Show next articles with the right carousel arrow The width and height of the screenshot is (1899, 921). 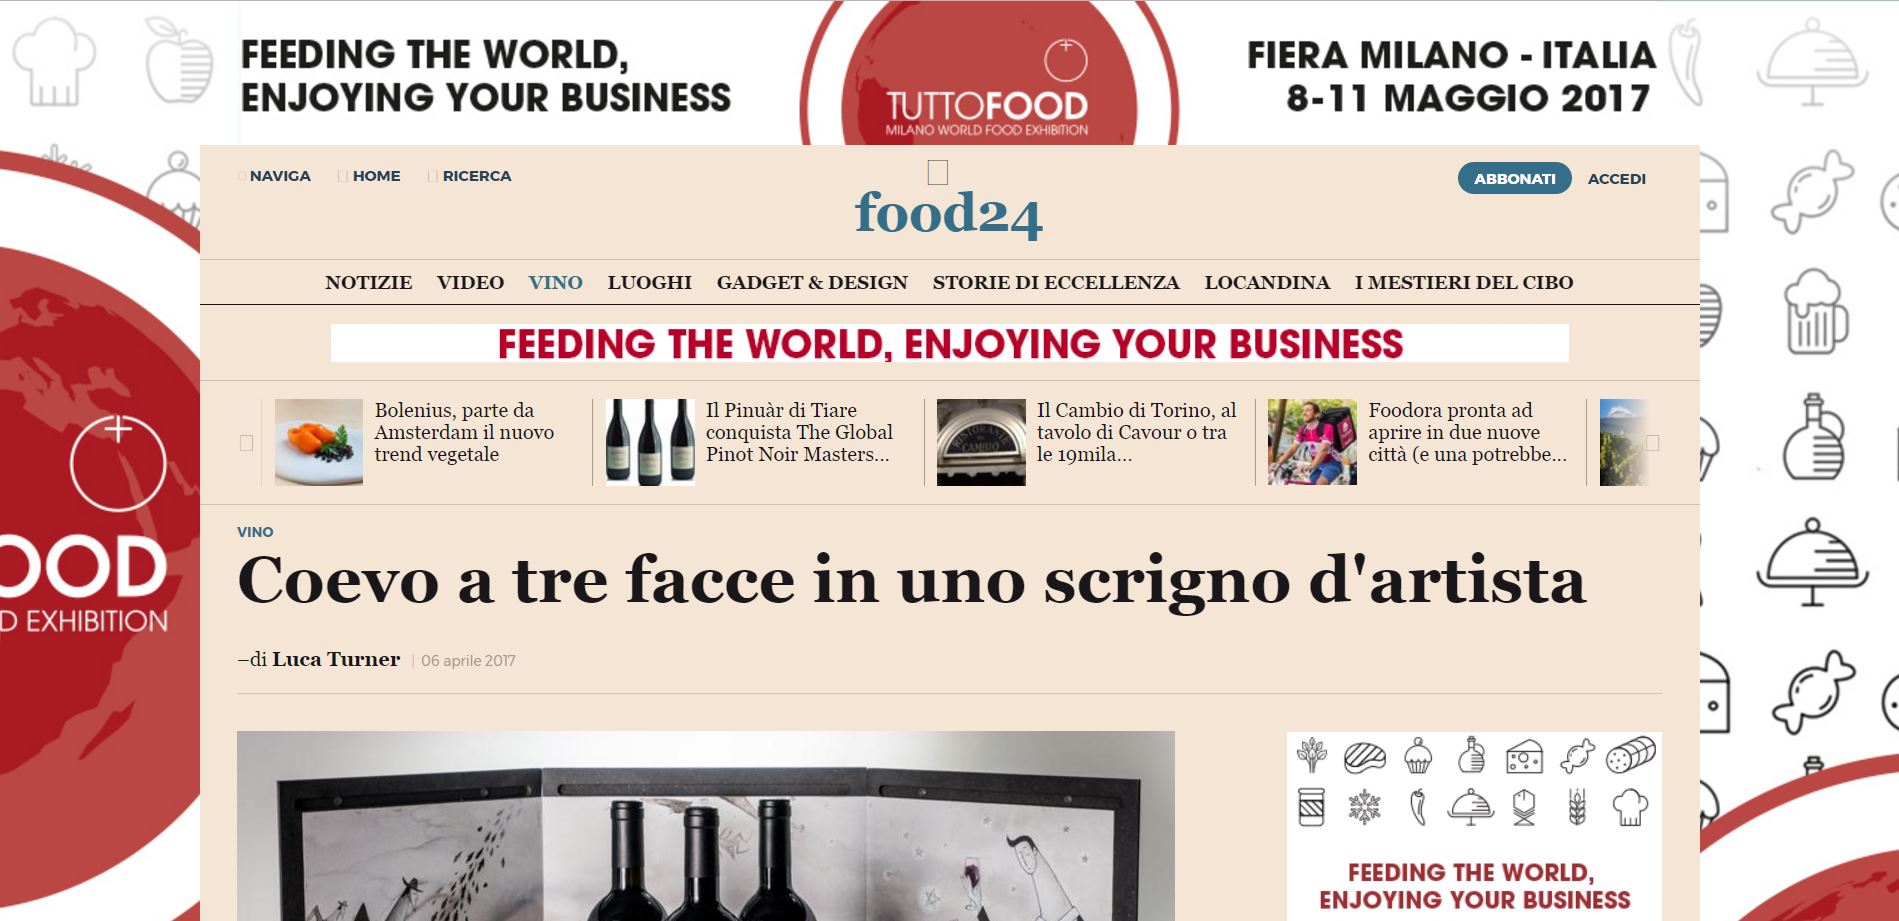1653,443
